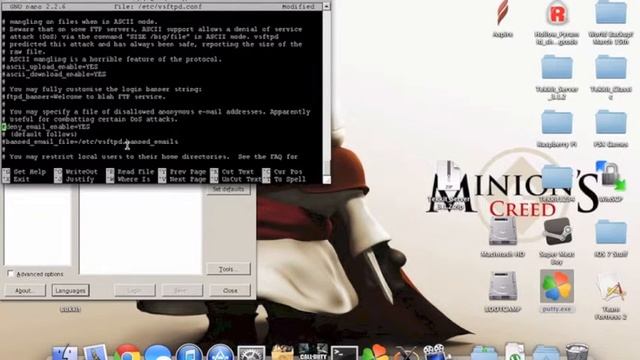
Task: Select the WinSCP padlock desktop icon
Action: pos(611,176)
